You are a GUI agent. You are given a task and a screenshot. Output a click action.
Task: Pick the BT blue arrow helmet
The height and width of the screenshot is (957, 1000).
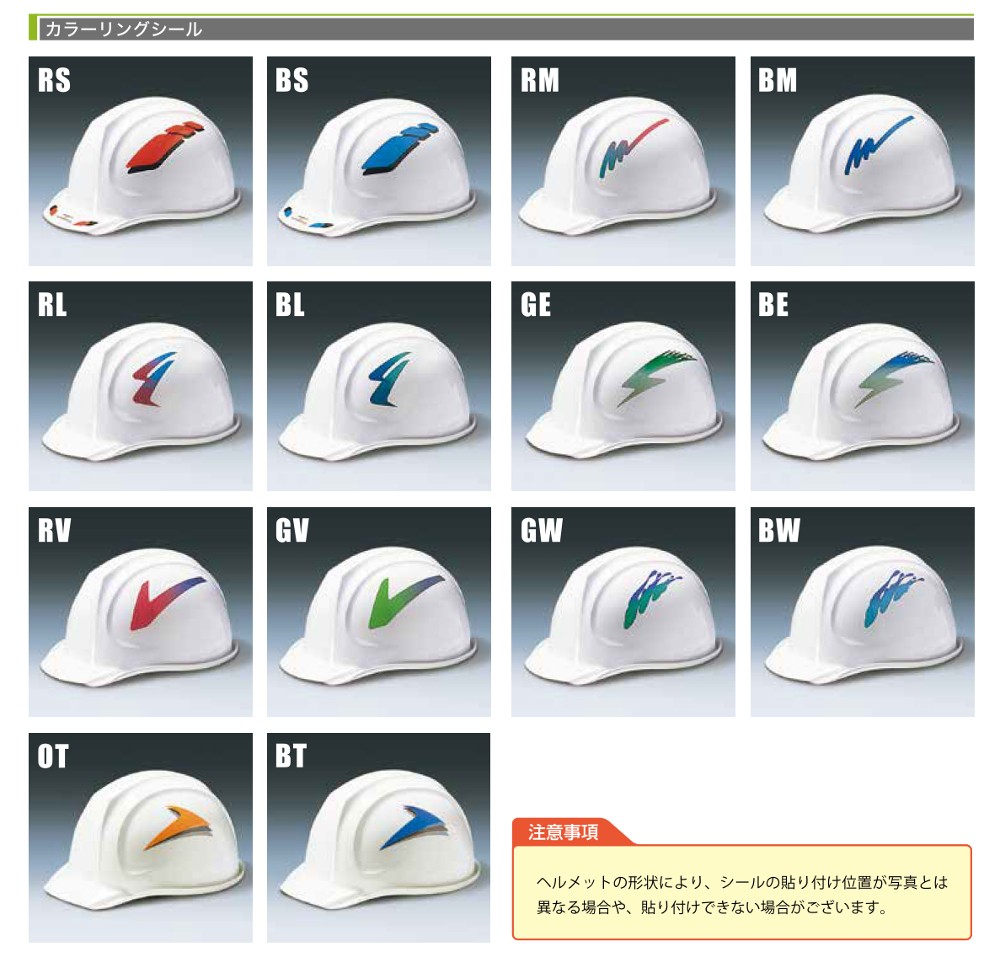379,837
